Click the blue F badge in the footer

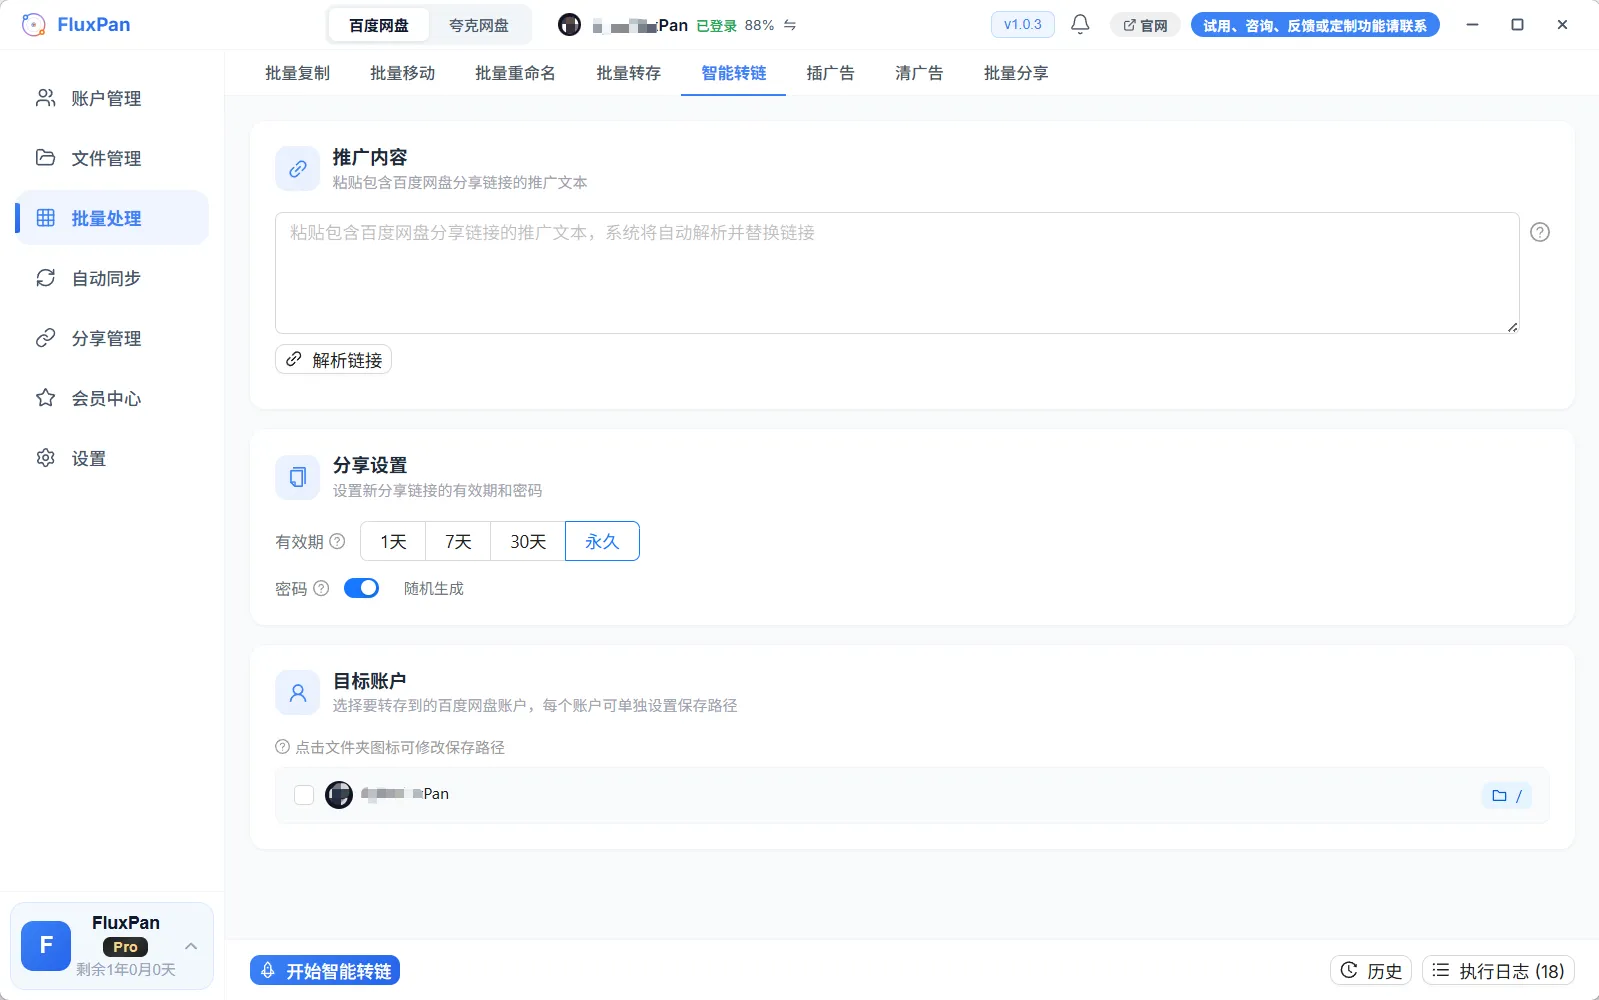pos(46,946)
